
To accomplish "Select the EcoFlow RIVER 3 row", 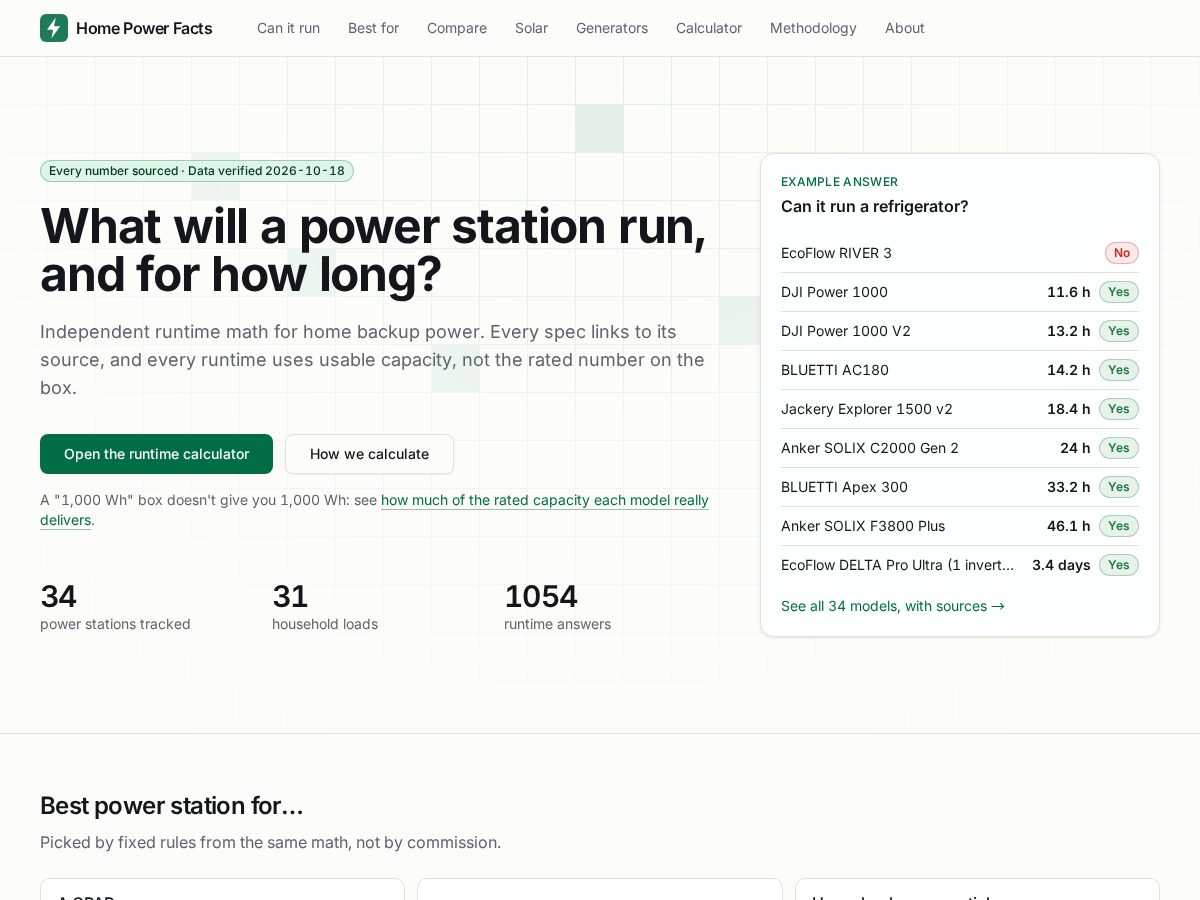I will click(960, 253).
